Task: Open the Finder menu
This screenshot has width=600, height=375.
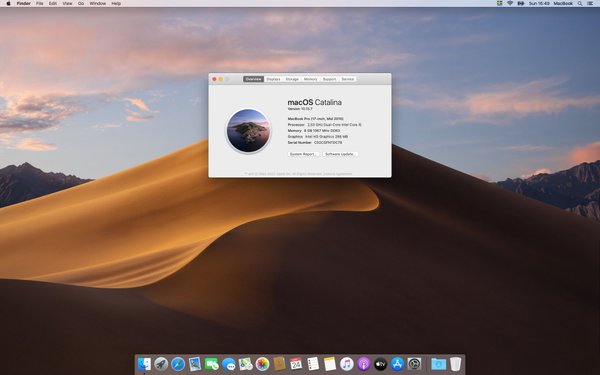Action: [24, 3]
